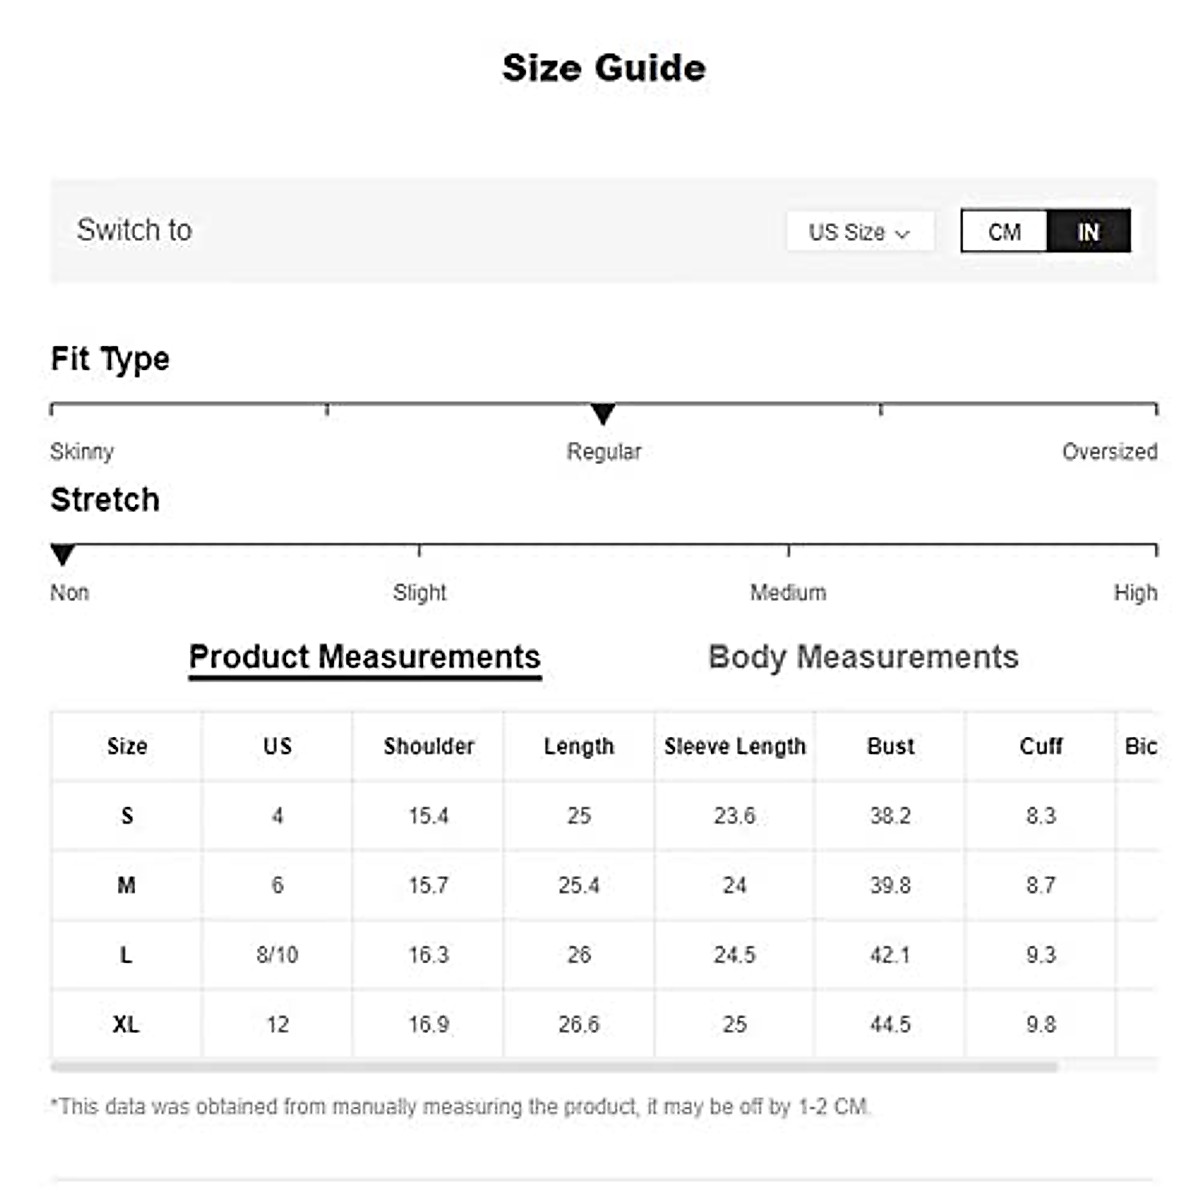The height and width of the screenshot is (1200, 1200).
Task: Click the horizontal table scrollbar
Action: (x=553, y=1067)
